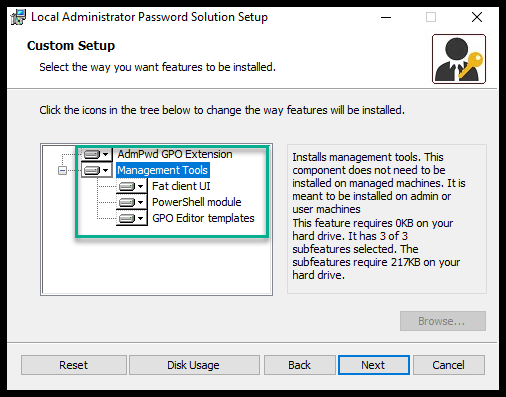Open PowerShell module install-state dropdown icon
506x397 pixels.
pyautogui.click(x=132, y=202)
